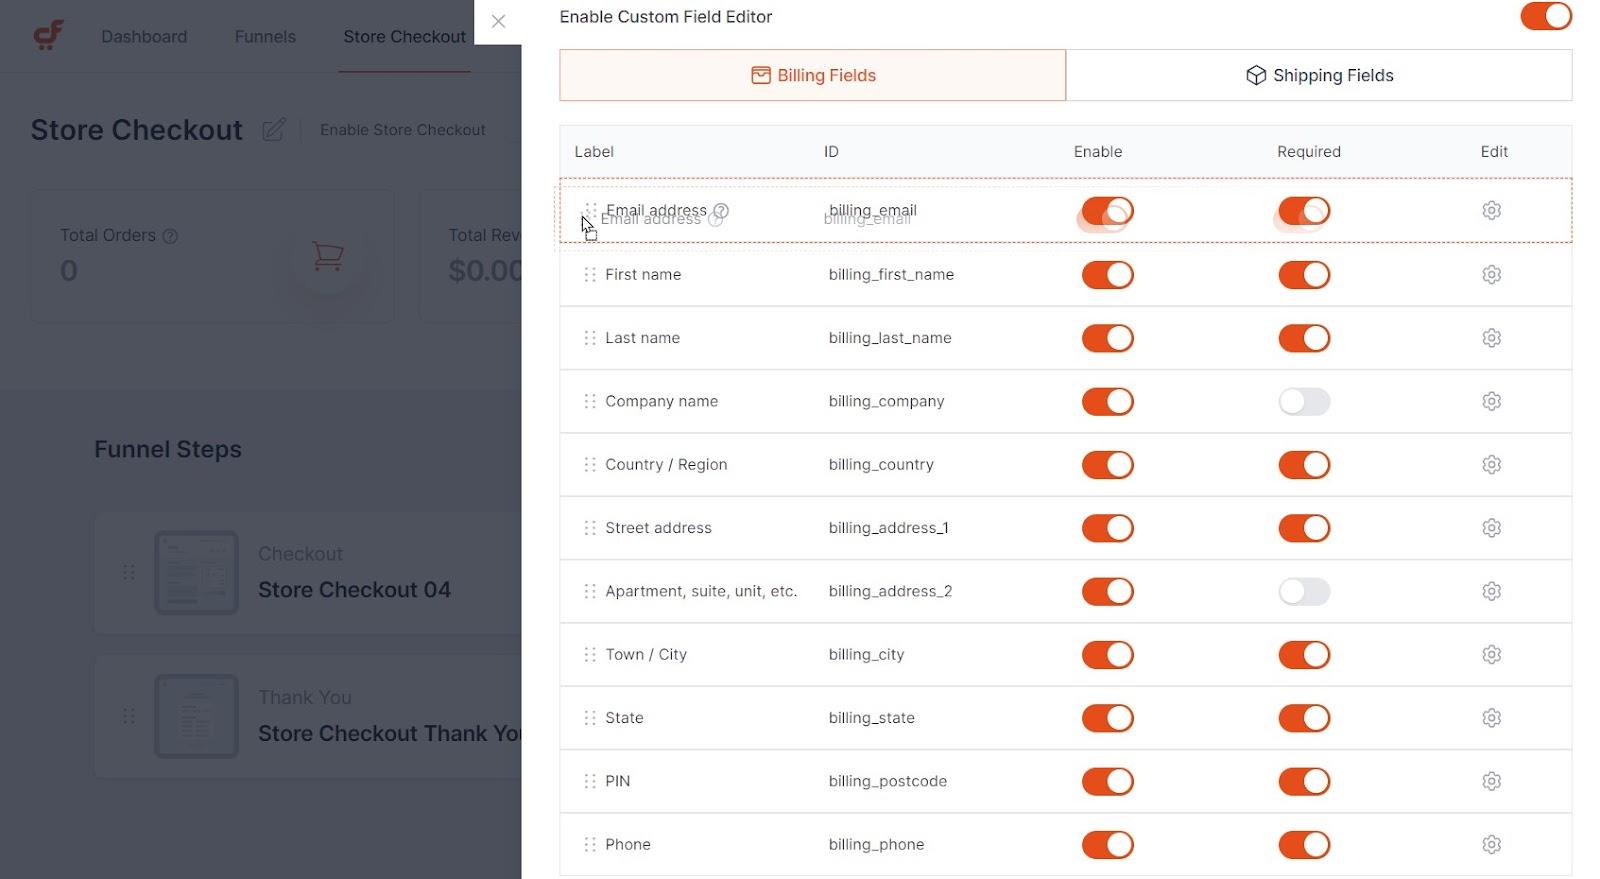The width and height of the screenshot is (1600, 879).
Task: Click help icon beside Email address label
Action: coord(721,211)
